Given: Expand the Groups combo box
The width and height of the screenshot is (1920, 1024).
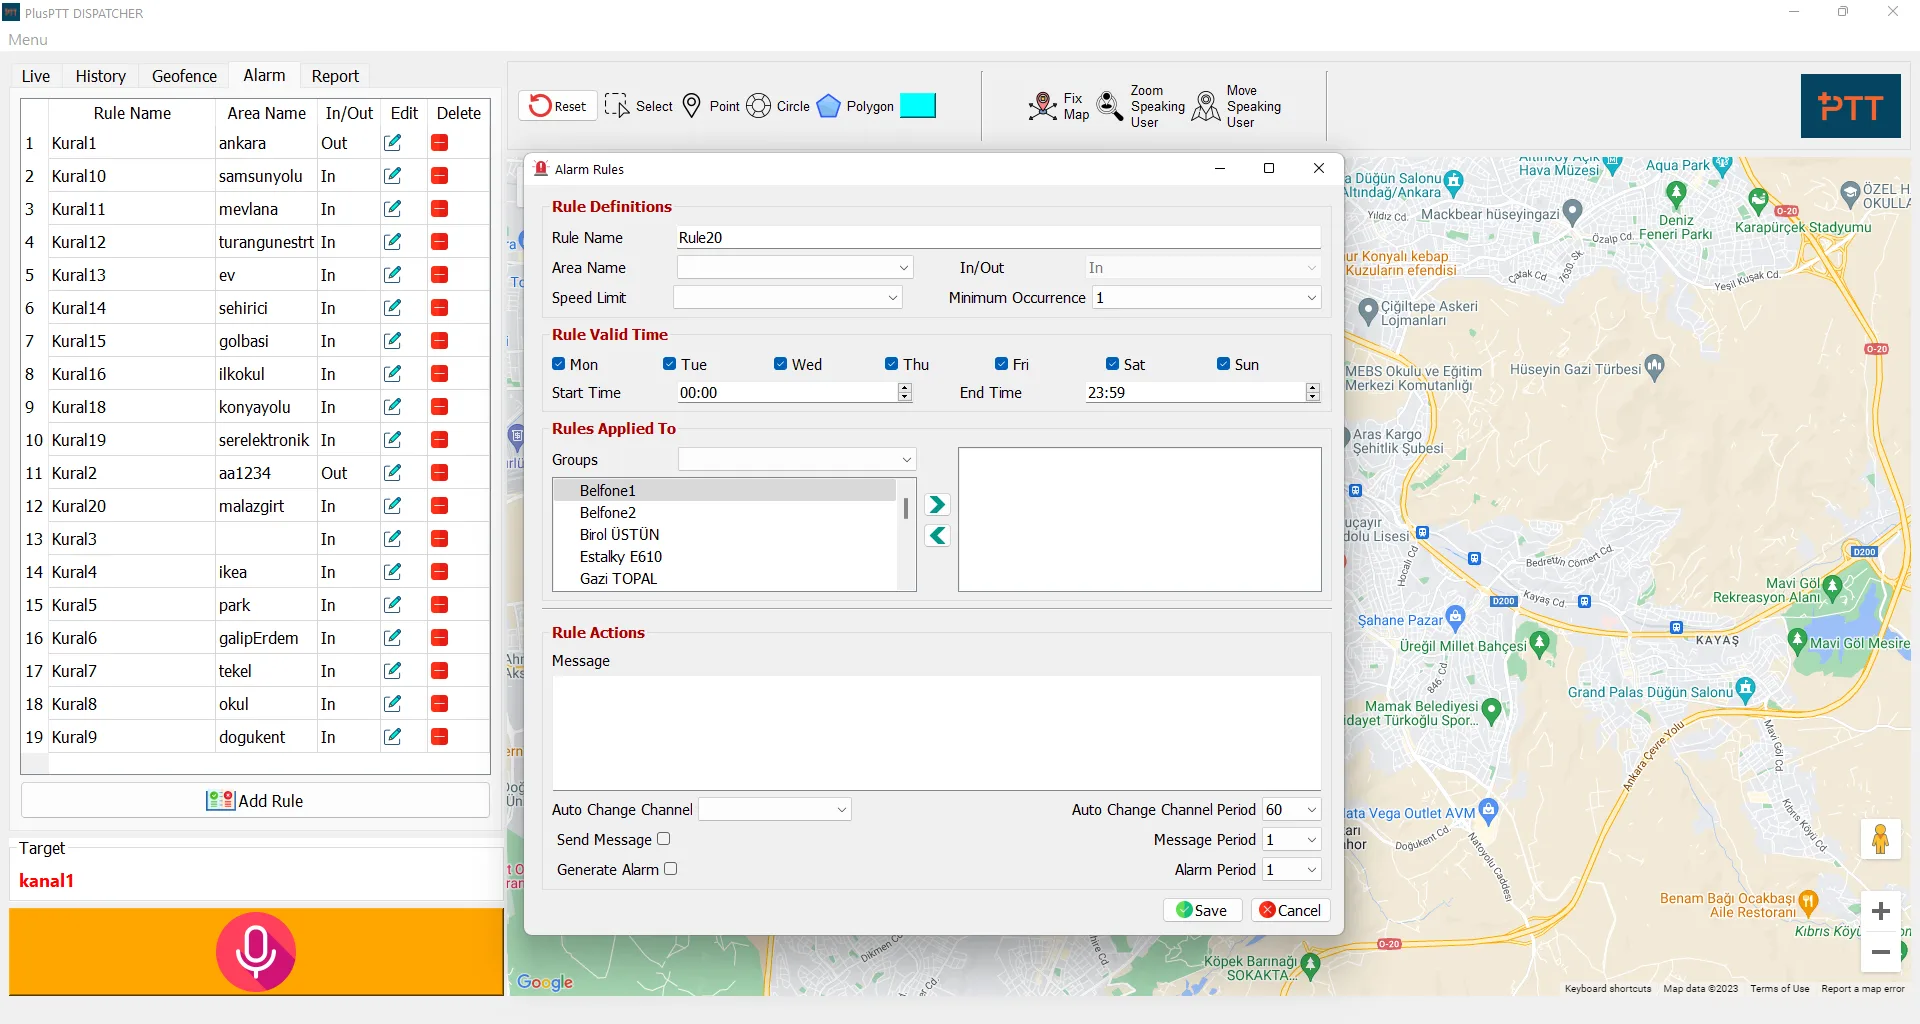Looking at the screenshot, I should tap(797, 460).
